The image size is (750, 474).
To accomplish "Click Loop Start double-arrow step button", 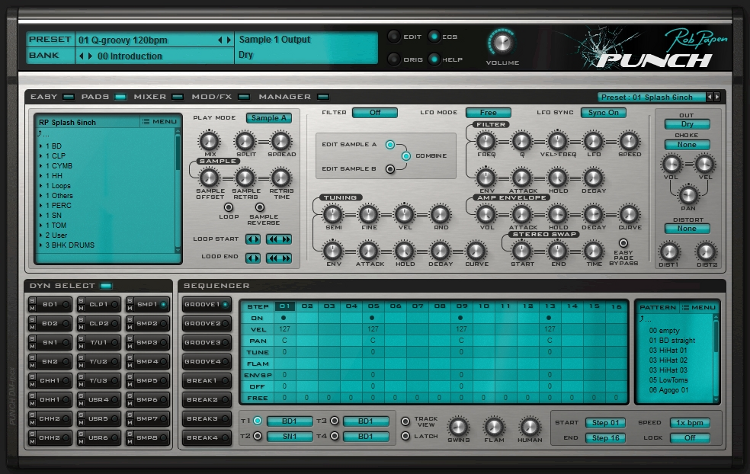I will (x=279, y=239).
